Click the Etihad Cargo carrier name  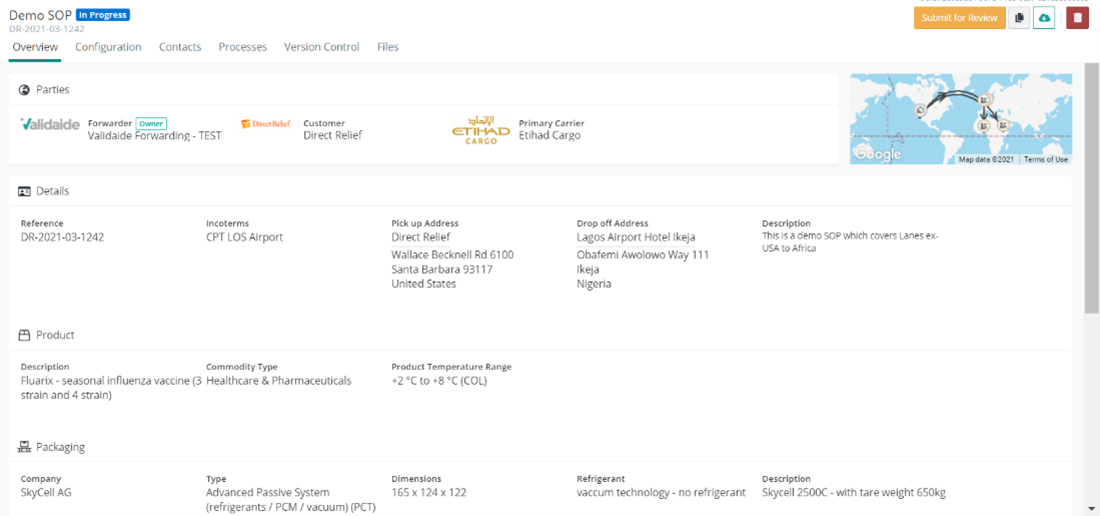point(549,135)
